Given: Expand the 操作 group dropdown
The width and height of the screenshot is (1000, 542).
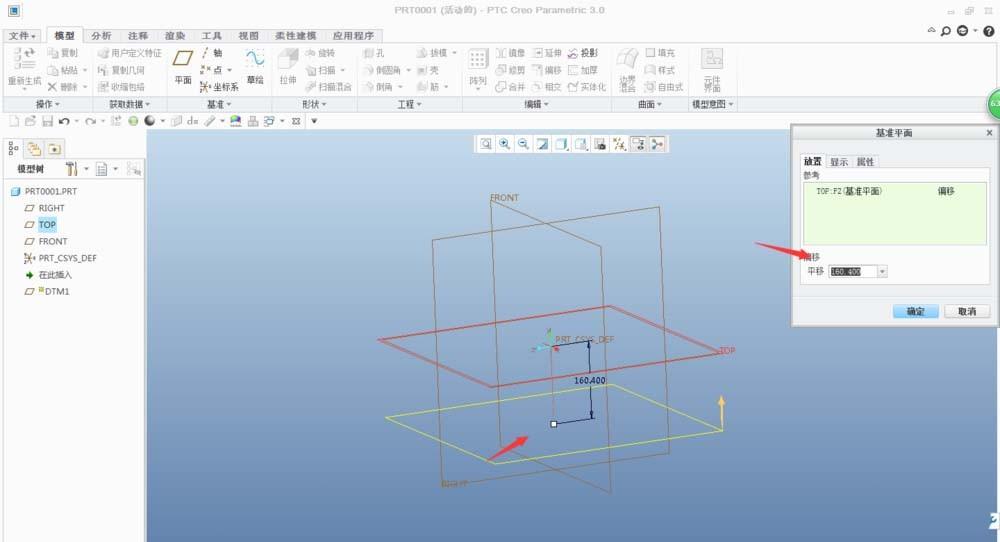Looking at the screenshot, I should tap(48, 104).
